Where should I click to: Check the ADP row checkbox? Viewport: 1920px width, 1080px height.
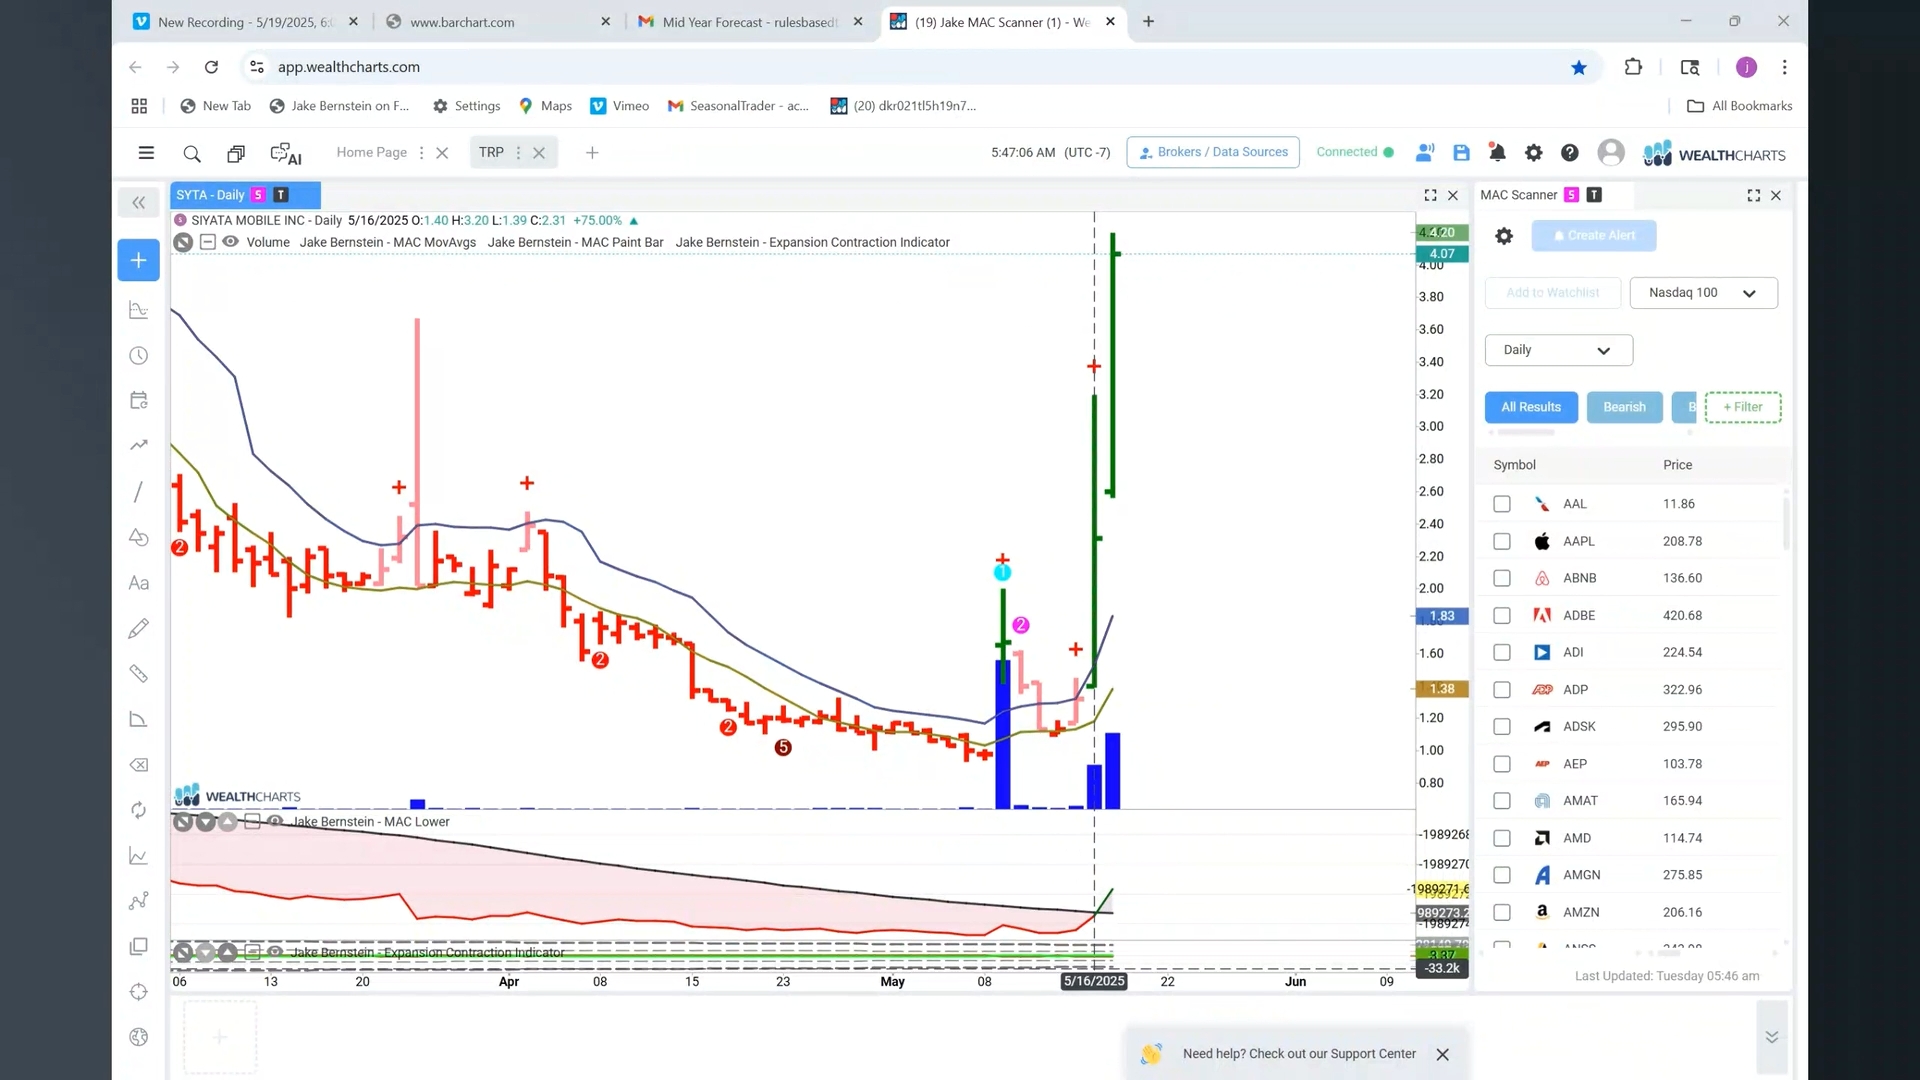[x=1502, y=690]
